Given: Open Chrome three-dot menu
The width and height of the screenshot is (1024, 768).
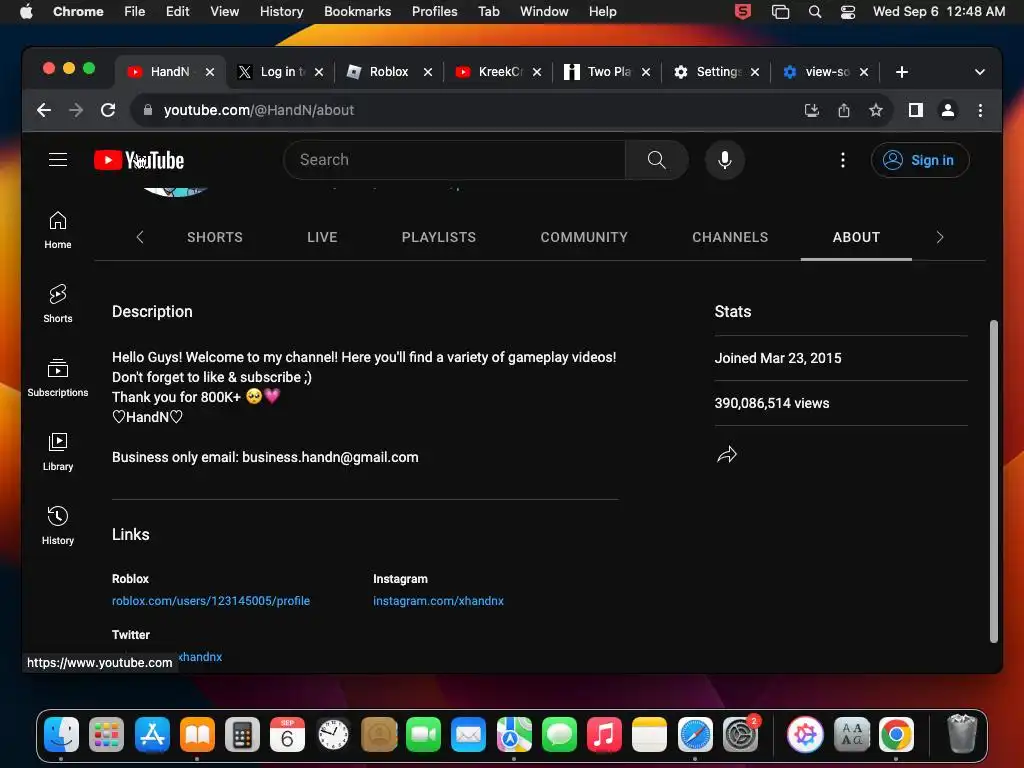Looking at the screenshot, I should [980, 110].
